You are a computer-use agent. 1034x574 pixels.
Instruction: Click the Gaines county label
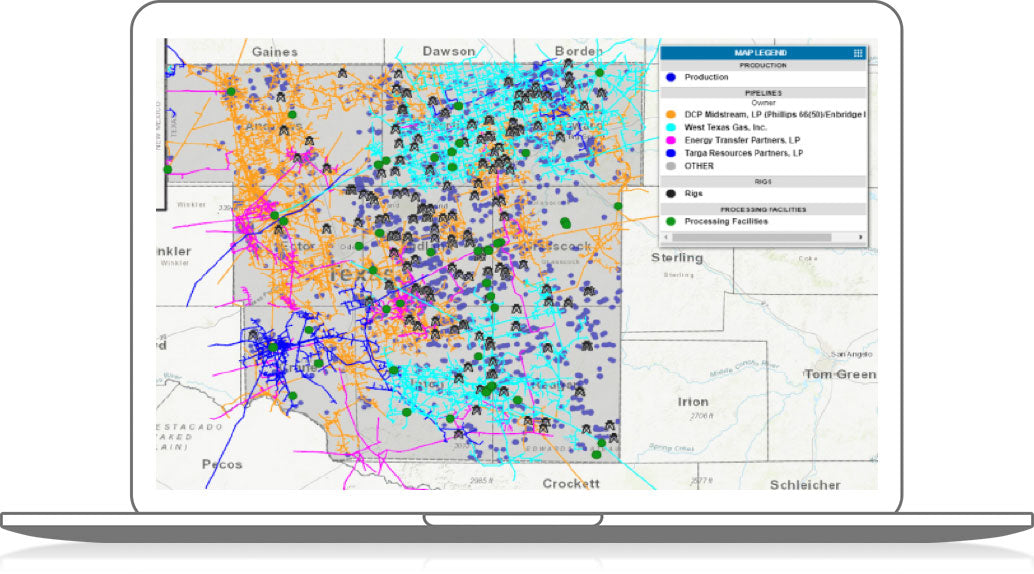point(275,51)
